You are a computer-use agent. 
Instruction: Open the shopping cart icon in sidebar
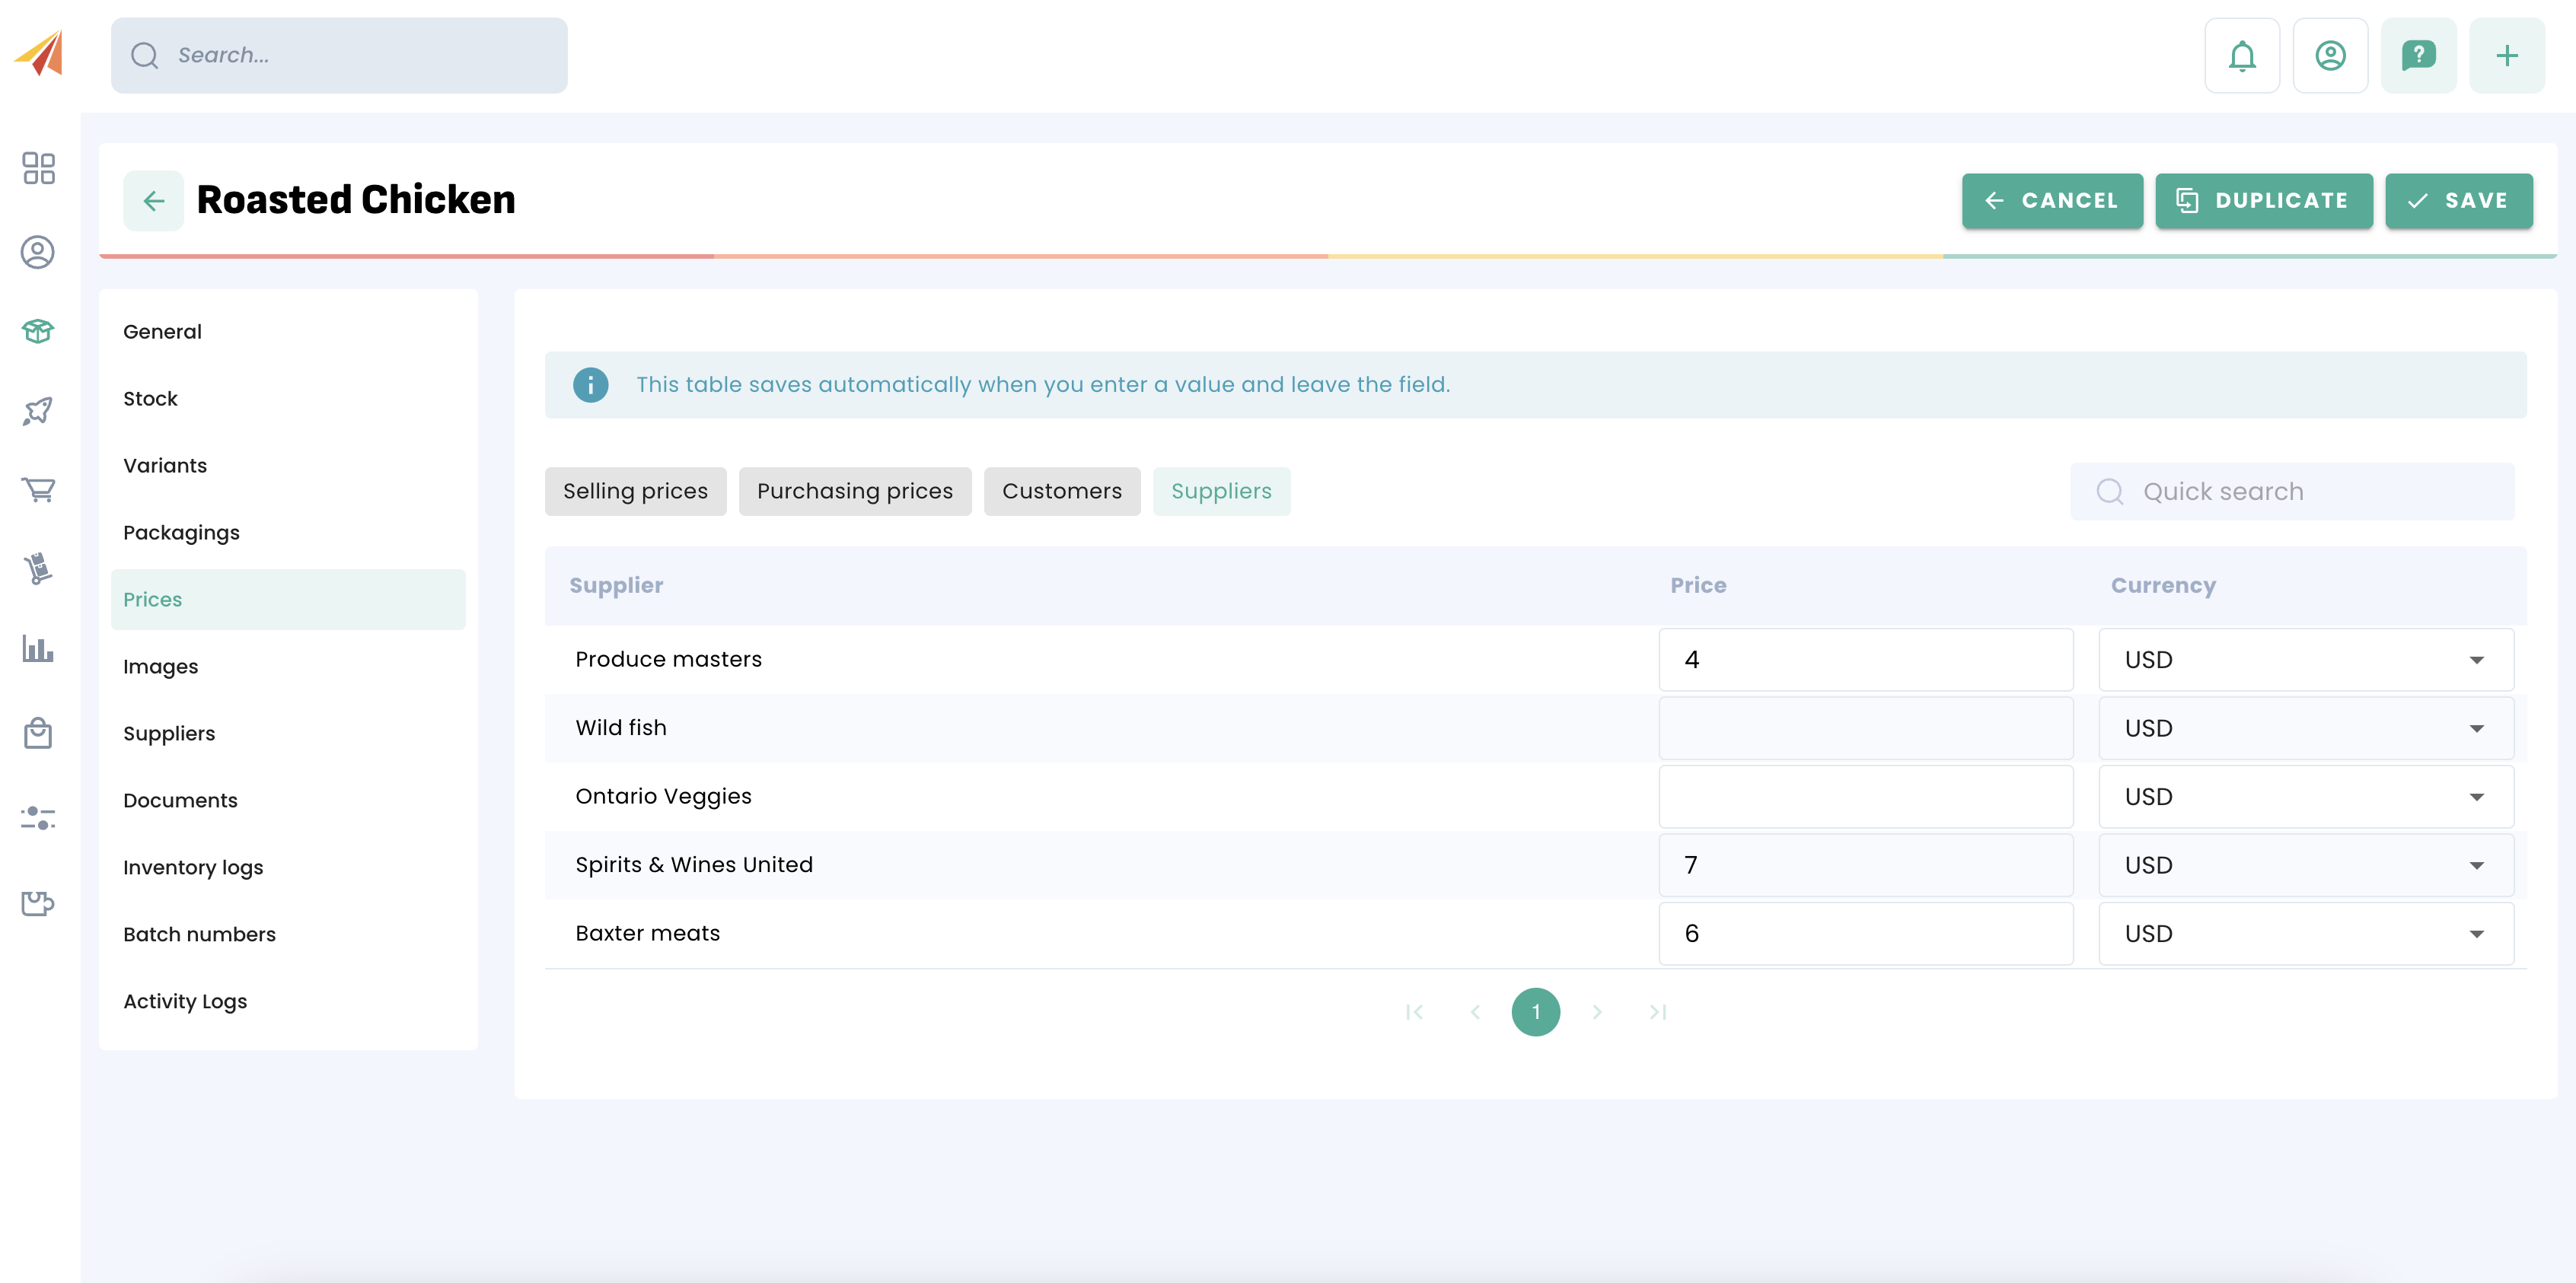(x=38, y=490)
